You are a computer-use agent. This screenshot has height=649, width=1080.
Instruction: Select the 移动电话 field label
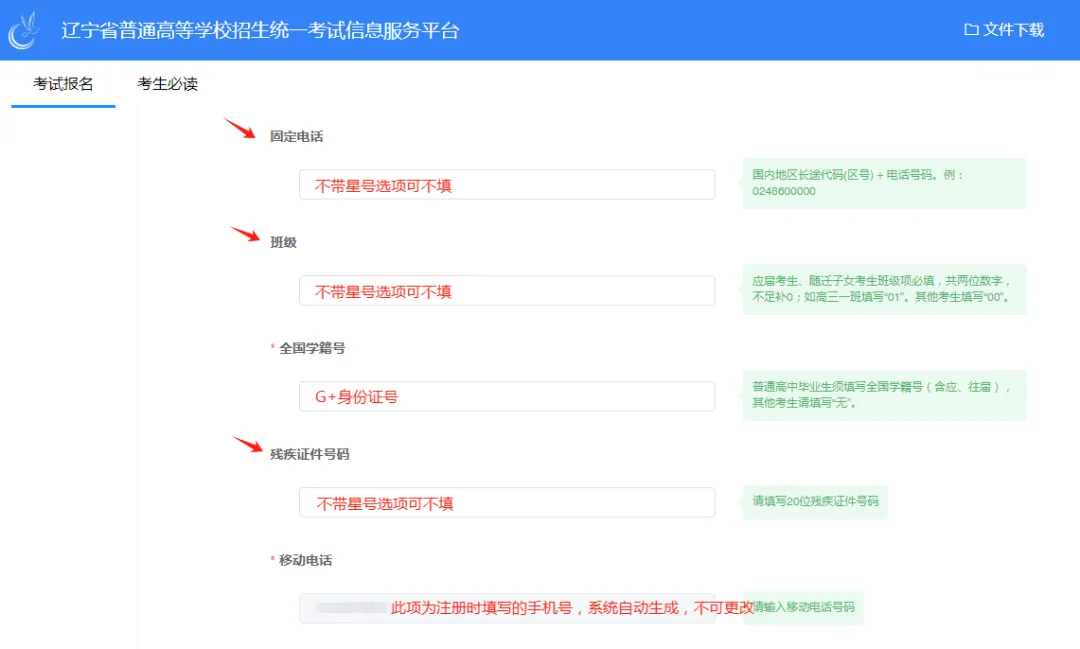[x=305, y=561]
